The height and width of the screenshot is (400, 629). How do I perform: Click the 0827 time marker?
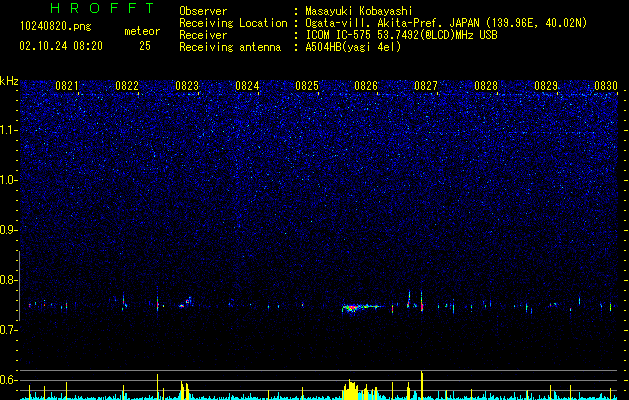(426, 86)
